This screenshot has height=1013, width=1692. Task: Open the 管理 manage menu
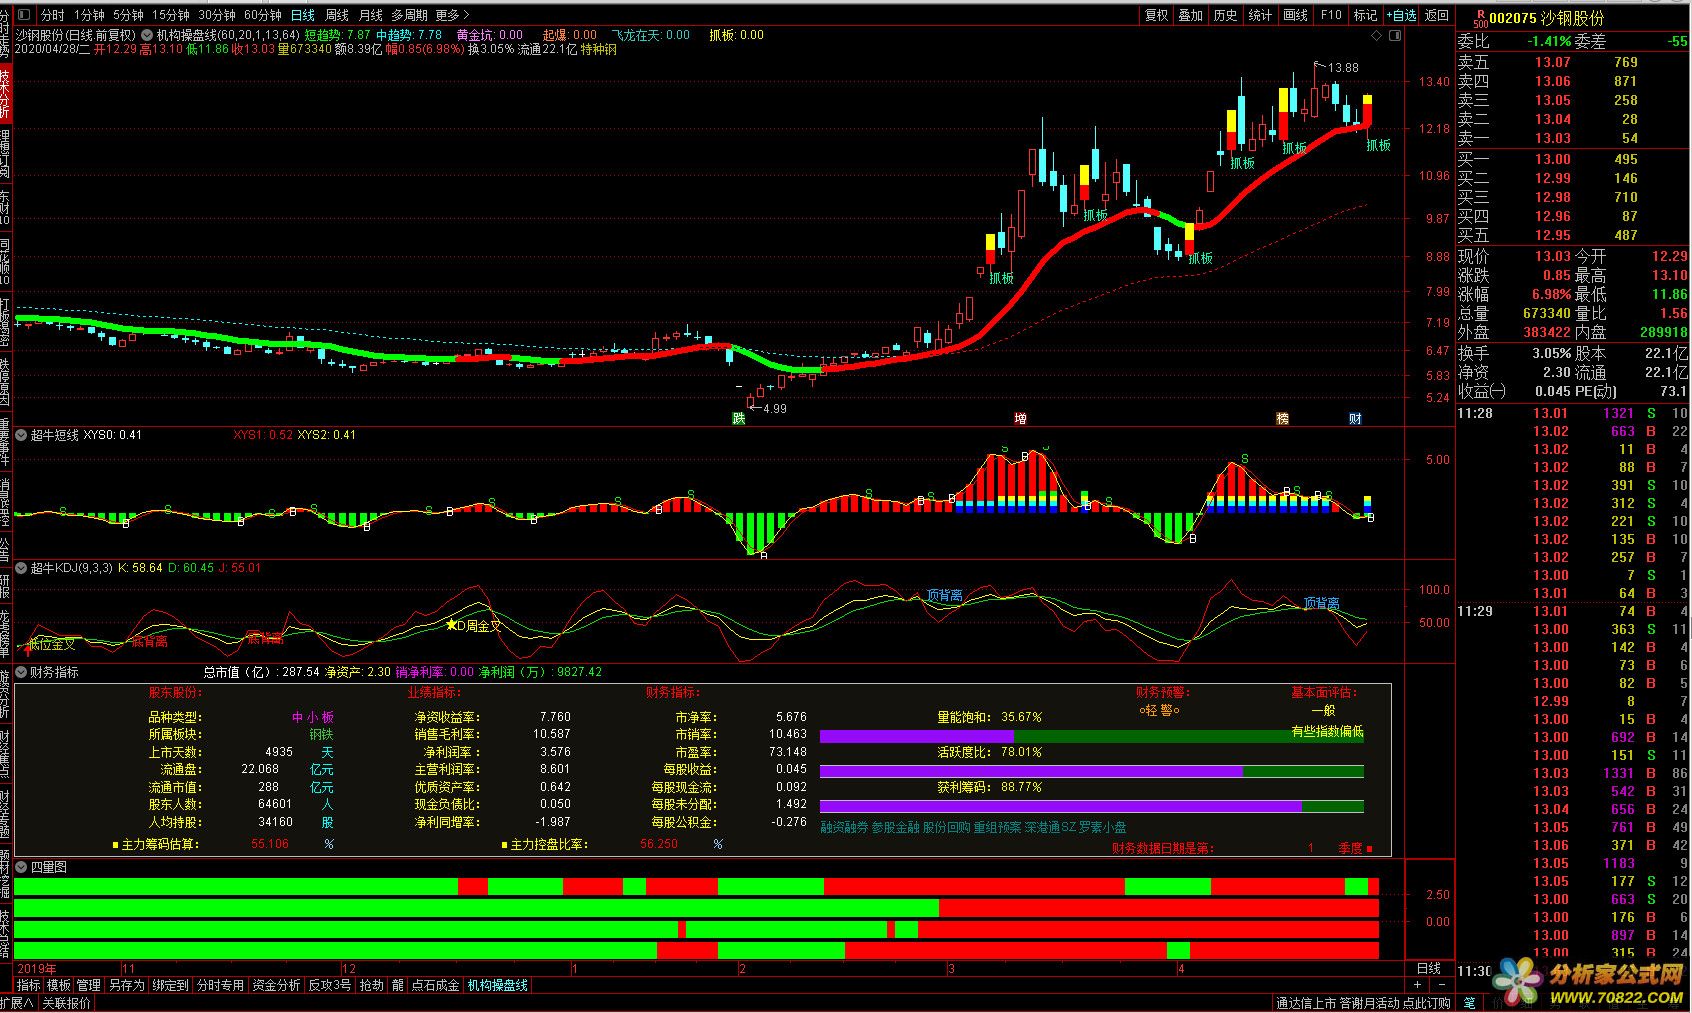89,985
